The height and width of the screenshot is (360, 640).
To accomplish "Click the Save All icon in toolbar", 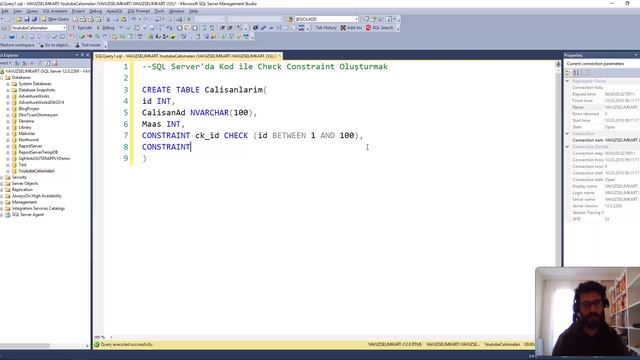I will click(x=34, y=19).
